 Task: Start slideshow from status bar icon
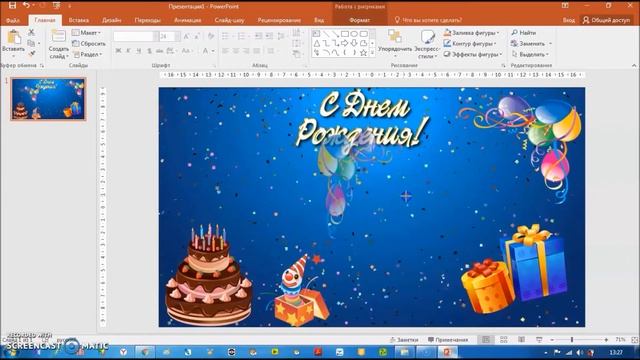(539, 340)
